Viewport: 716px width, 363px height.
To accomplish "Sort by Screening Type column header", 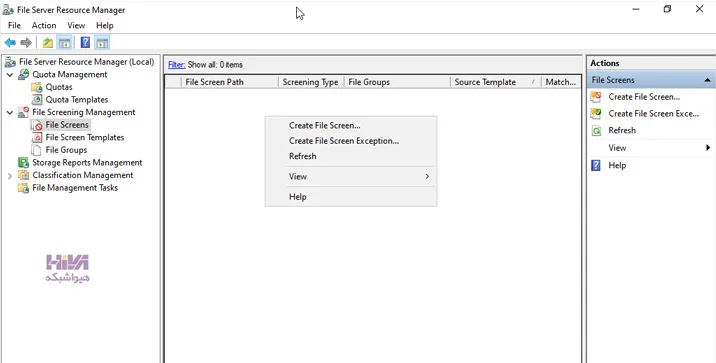I will (x=311, y=82).
